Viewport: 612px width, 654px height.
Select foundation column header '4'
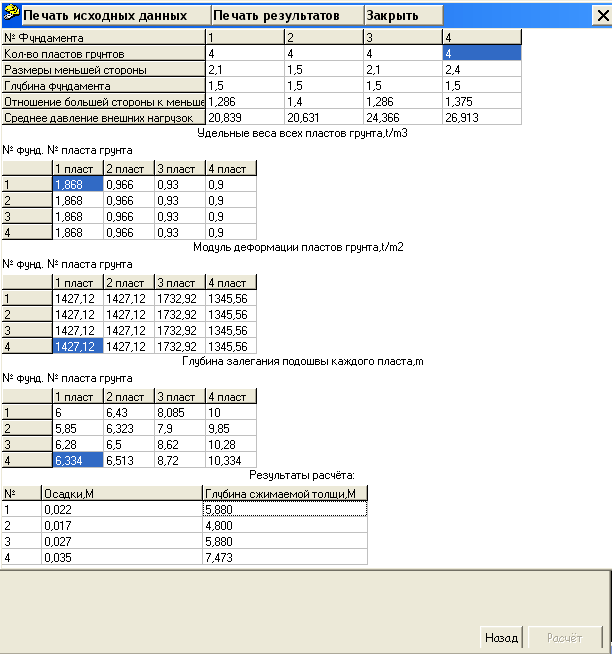point(482,38)
